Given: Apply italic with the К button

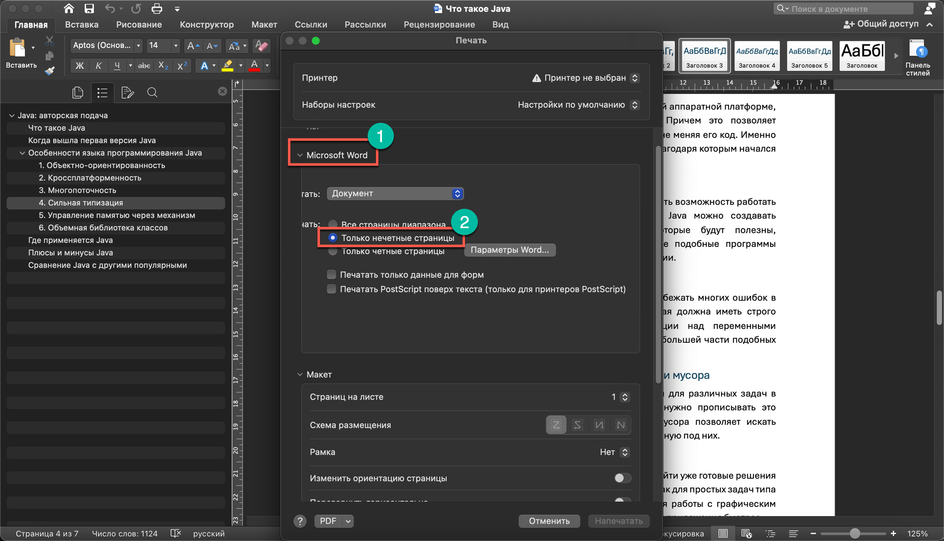Looking at the screenshot, I should point(98,66).
